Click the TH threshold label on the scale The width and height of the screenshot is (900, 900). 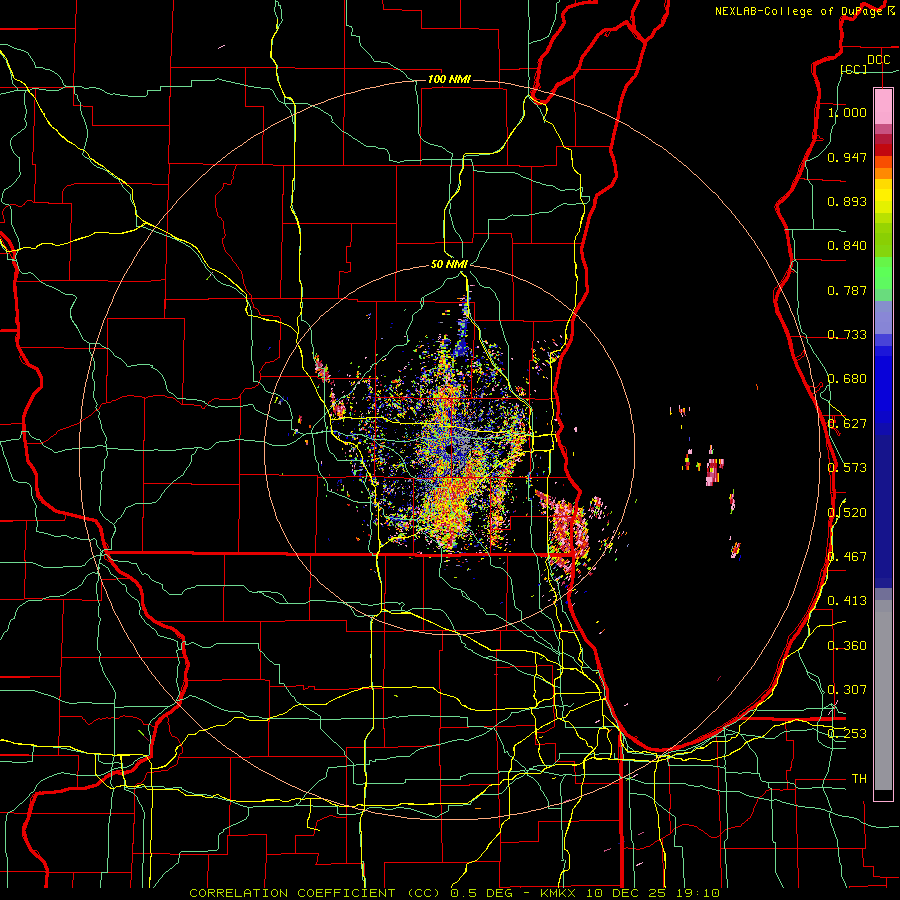859,779
